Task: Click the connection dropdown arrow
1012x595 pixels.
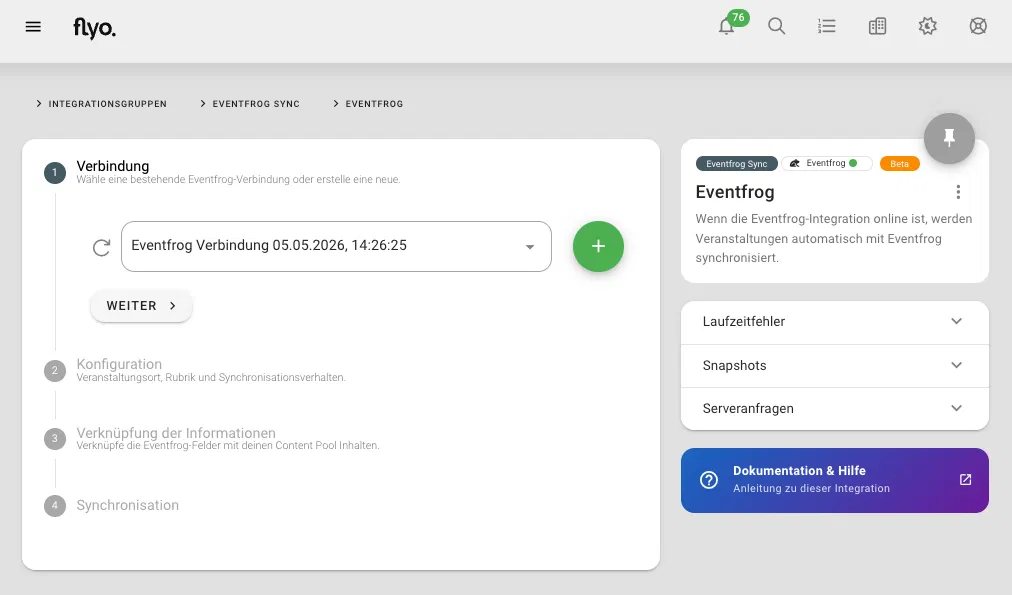Action: point(530,247)
